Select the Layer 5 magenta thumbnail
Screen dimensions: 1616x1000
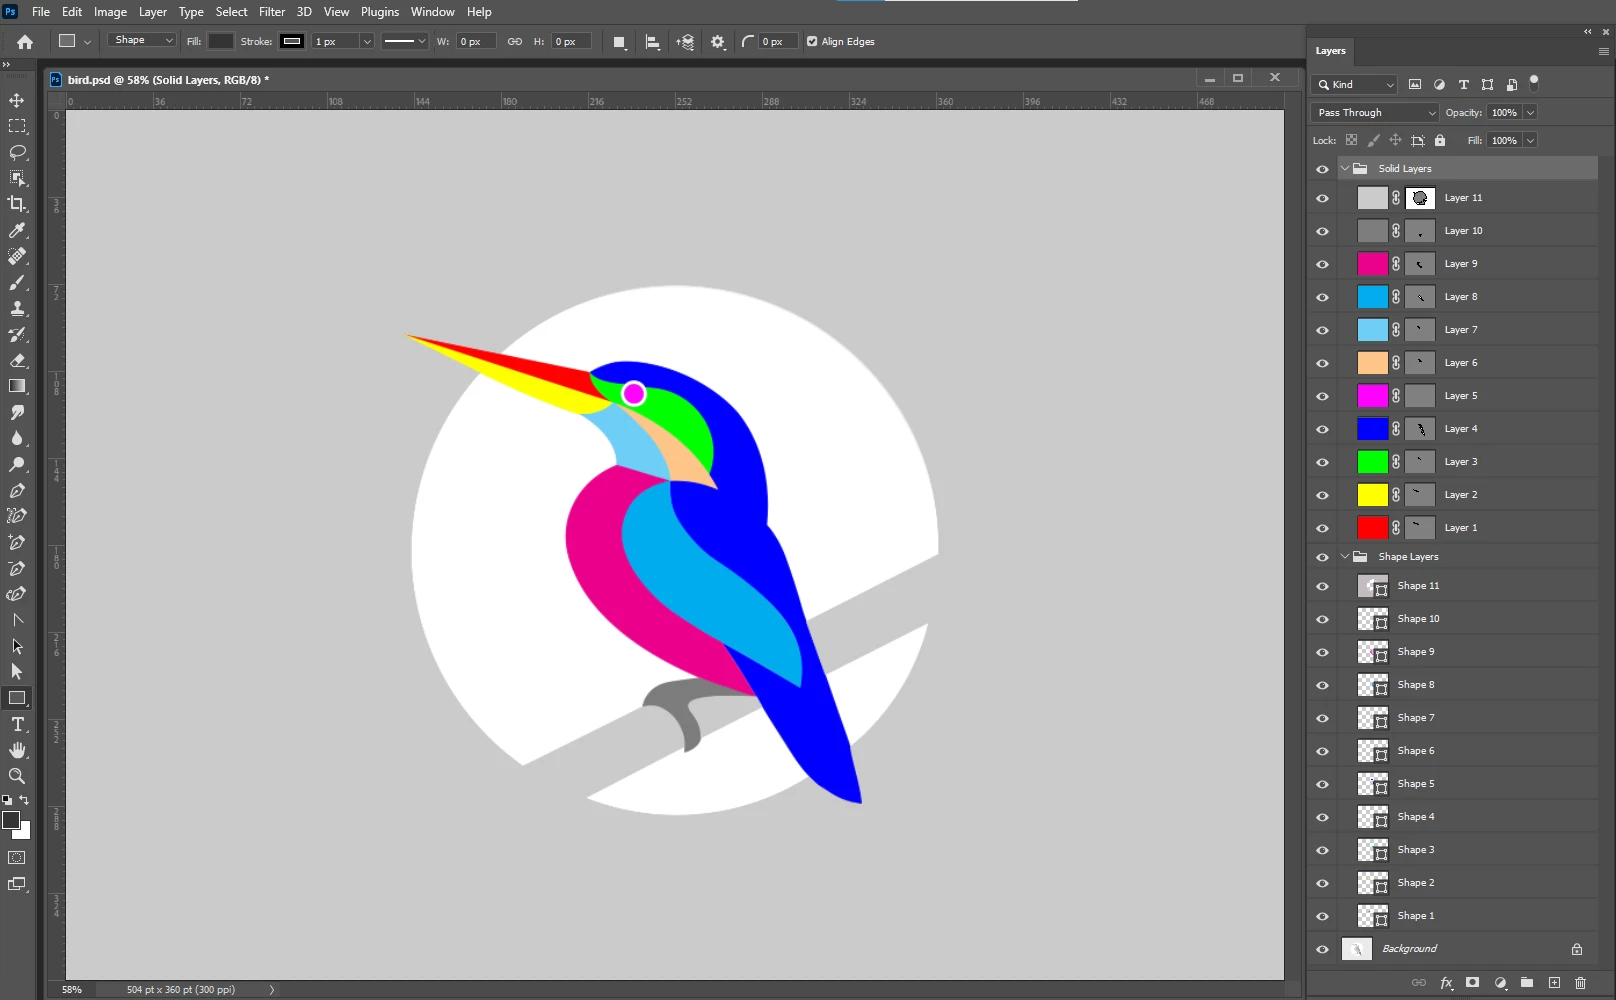click(1372, 396)
